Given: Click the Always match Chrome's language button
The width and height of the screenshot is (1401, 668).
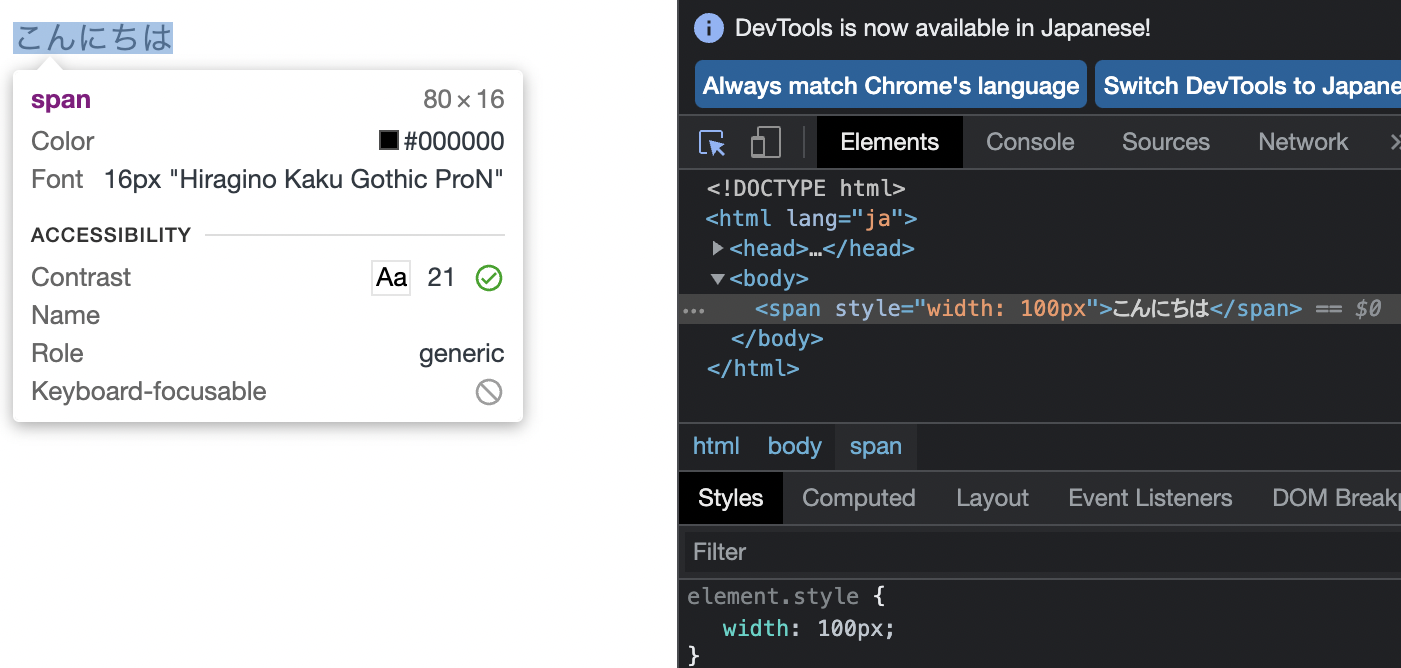Looking at the screenshot, I should pos(890,84).
